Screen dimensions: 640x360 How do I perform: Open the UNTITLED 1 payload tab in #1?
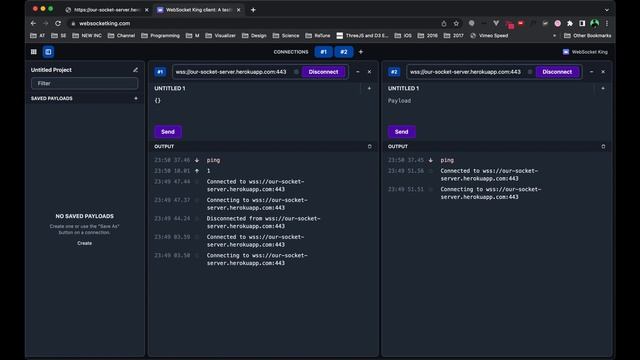pyautogui.click(x=170, y=88)
